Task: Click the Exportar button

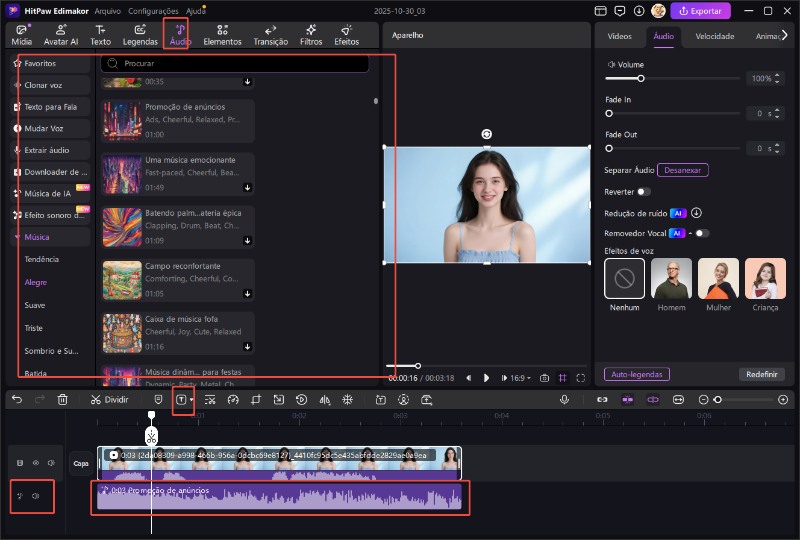Action: pos(700,11)
